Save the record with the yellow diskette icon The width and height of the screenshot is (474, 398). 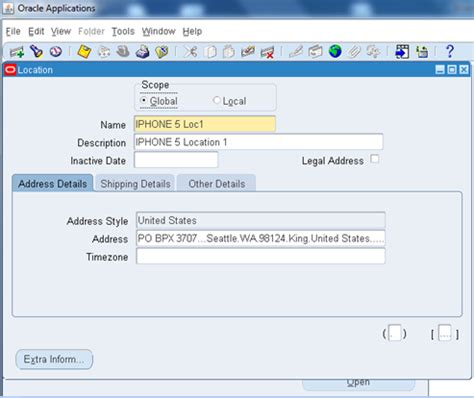tap(84, 52)
